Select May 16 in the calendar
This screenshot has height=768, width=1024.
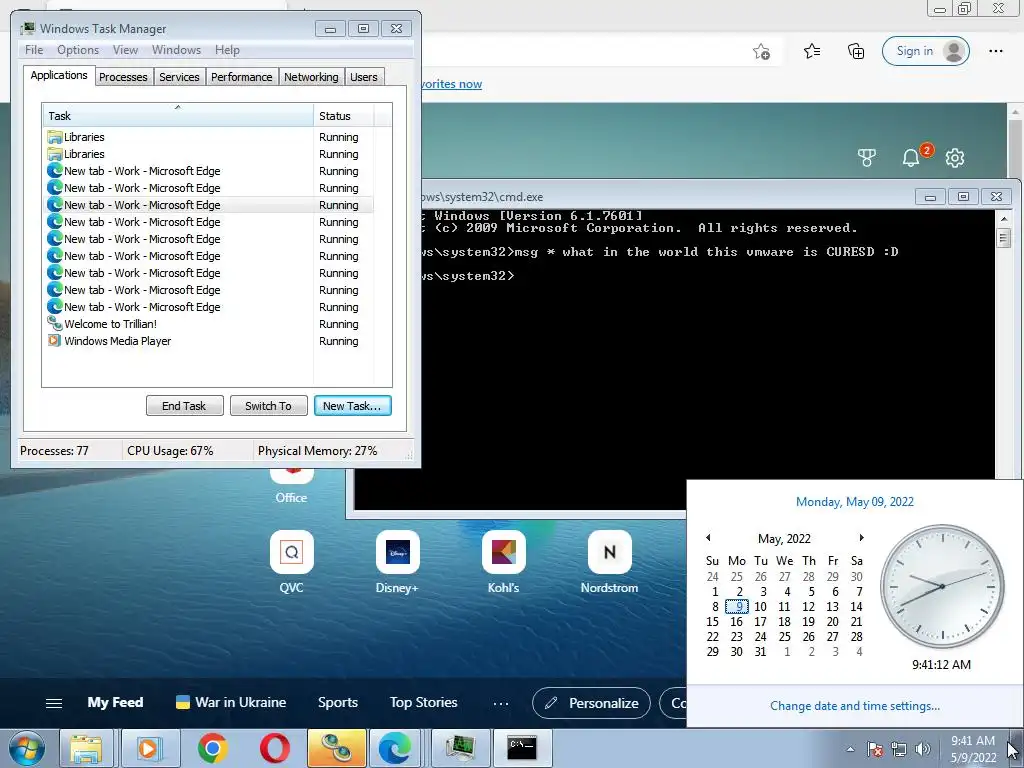coord(737,622)
